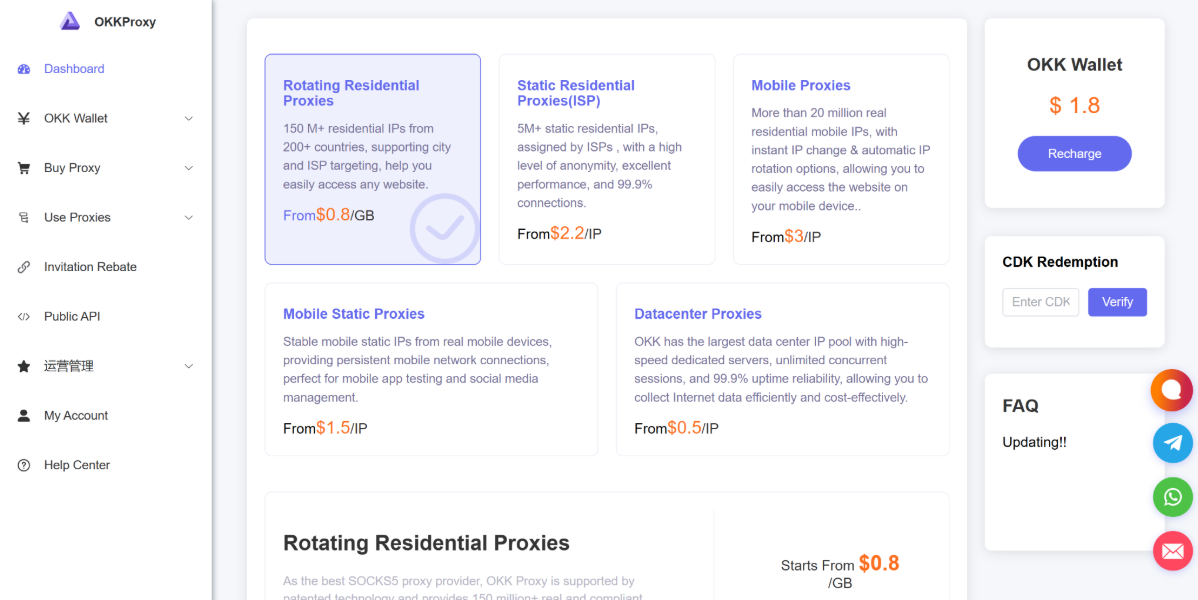The image size is (1198, 600).
Task: Open Help Center menu item
Action: point(105,465)
